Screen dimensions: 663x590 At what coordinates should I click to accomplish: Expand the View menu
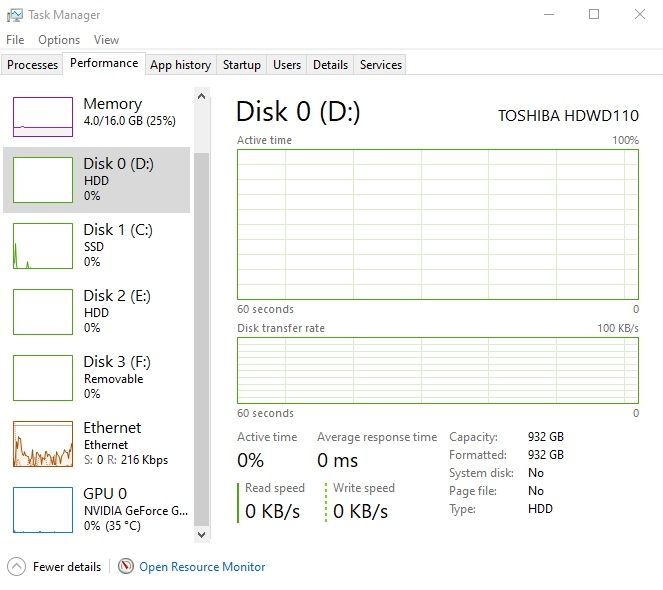click(x=106, y=40)
